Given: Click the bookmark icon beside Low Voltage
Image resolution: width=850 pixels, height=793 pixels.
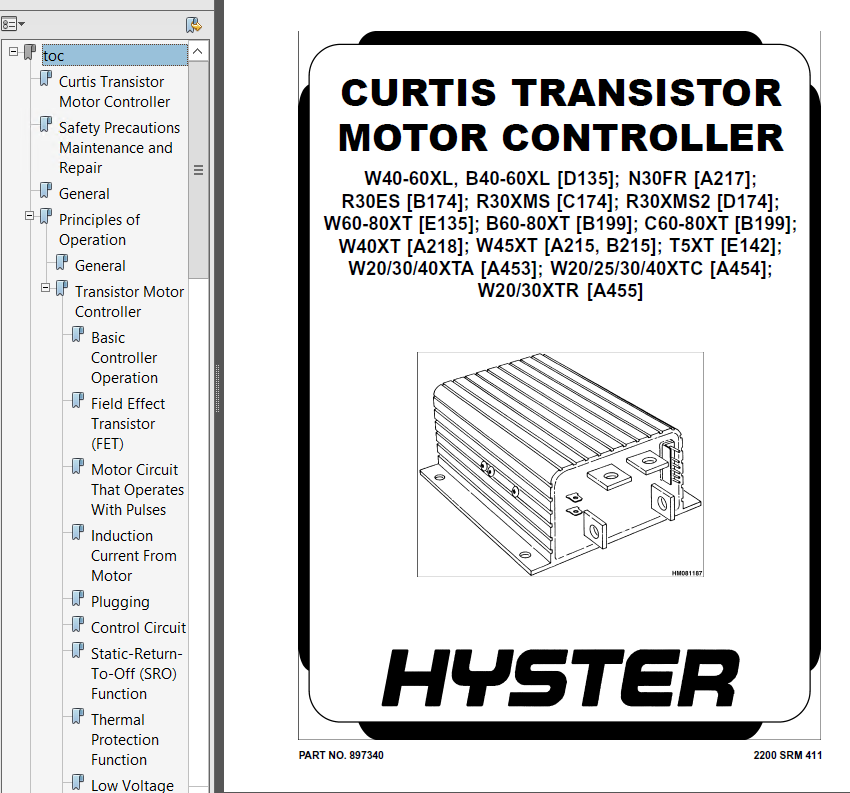Looking at the screenshot, I should 78,783.
